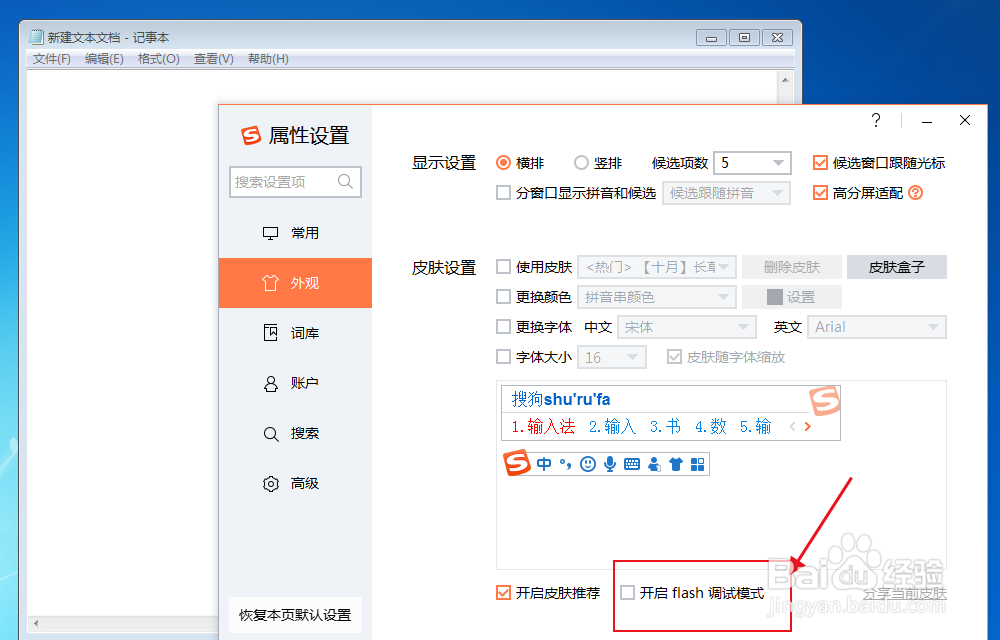Open 格式(O) menu in Notepad
Viewport: 1000px width, 640px height.
[159, 59]
